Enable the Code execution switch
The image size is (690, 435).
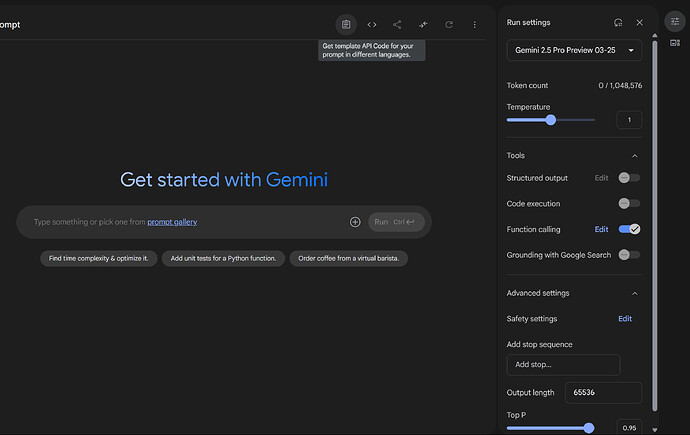pyautogui.click(x=629, y=203)
